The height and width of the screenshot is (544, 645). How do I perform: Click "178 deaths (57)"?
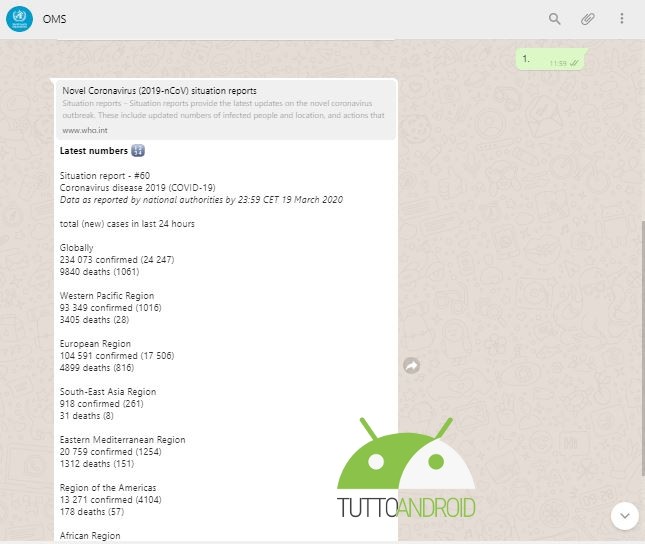92,512
